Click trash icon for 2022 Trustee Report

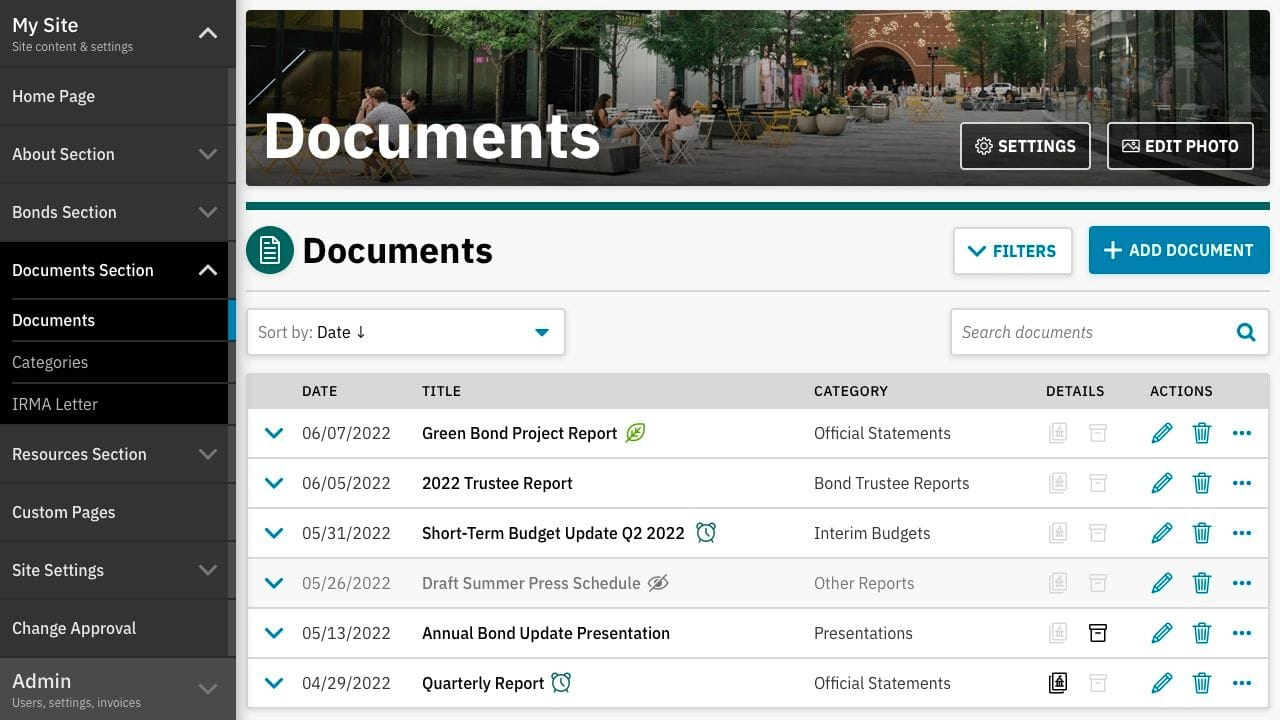[1202, 483]
